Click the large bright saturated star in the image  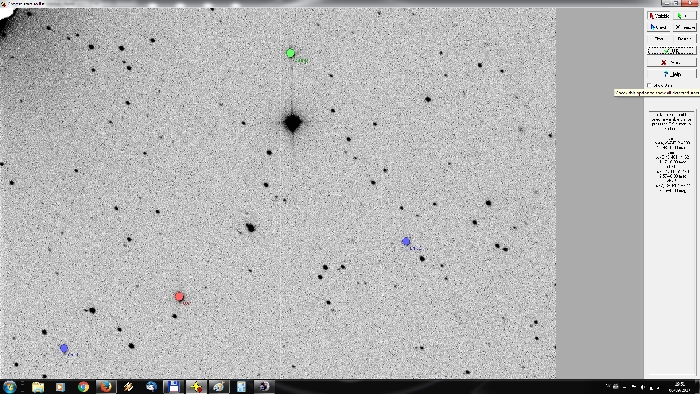(292, 122)
